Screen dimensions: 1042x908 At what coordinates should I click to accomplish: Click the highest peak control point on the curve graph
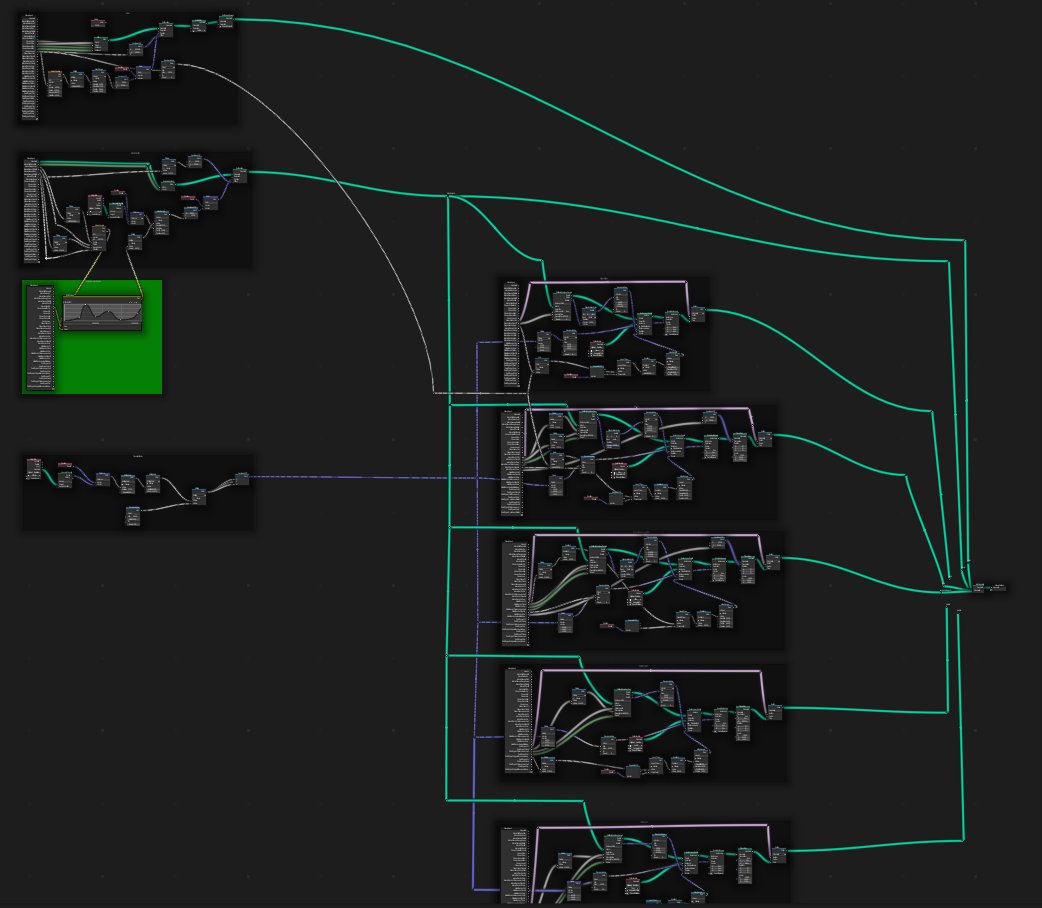tap(85, 306)
